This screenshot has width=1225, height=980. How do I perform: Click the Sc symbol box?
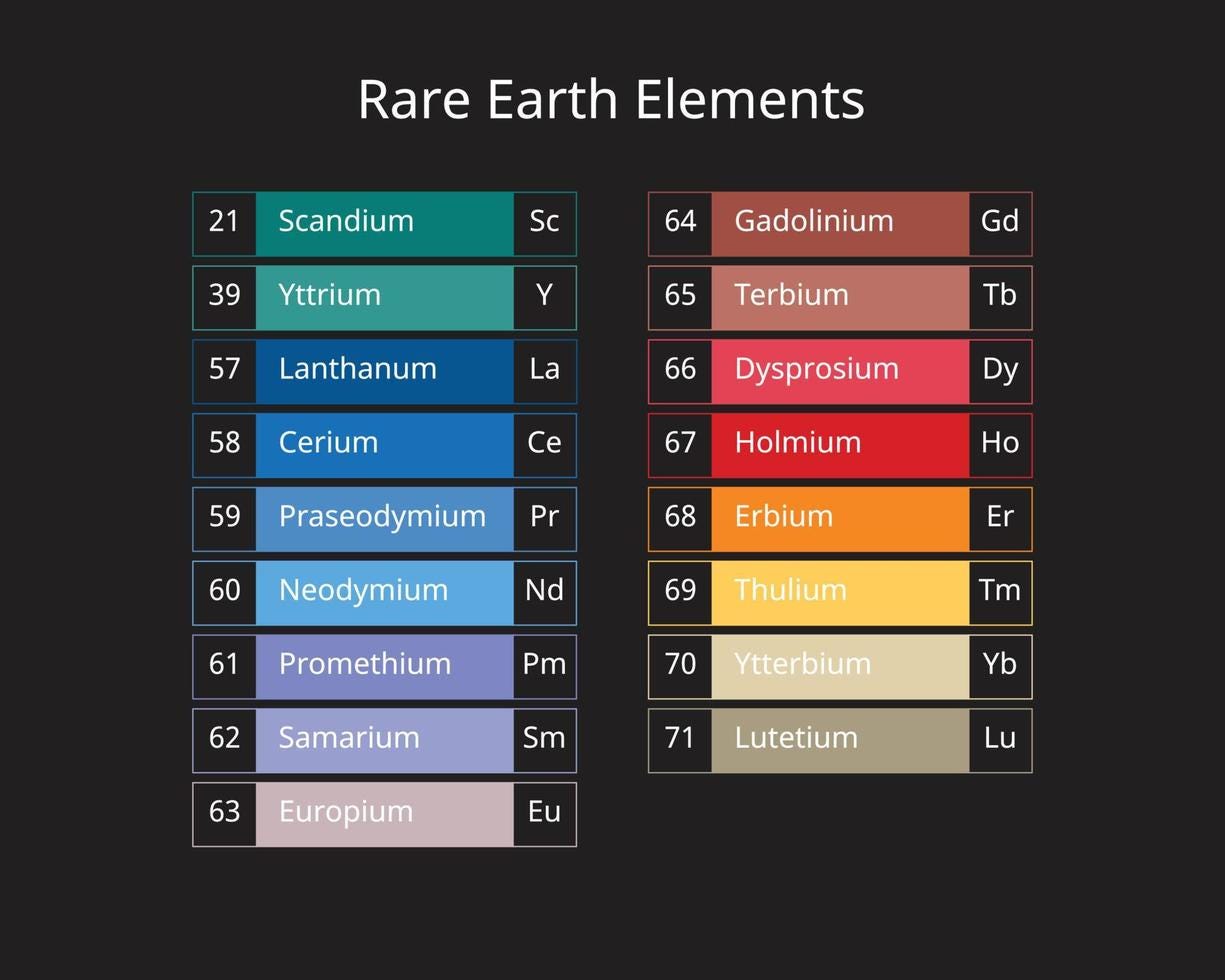tap(543, 223)
